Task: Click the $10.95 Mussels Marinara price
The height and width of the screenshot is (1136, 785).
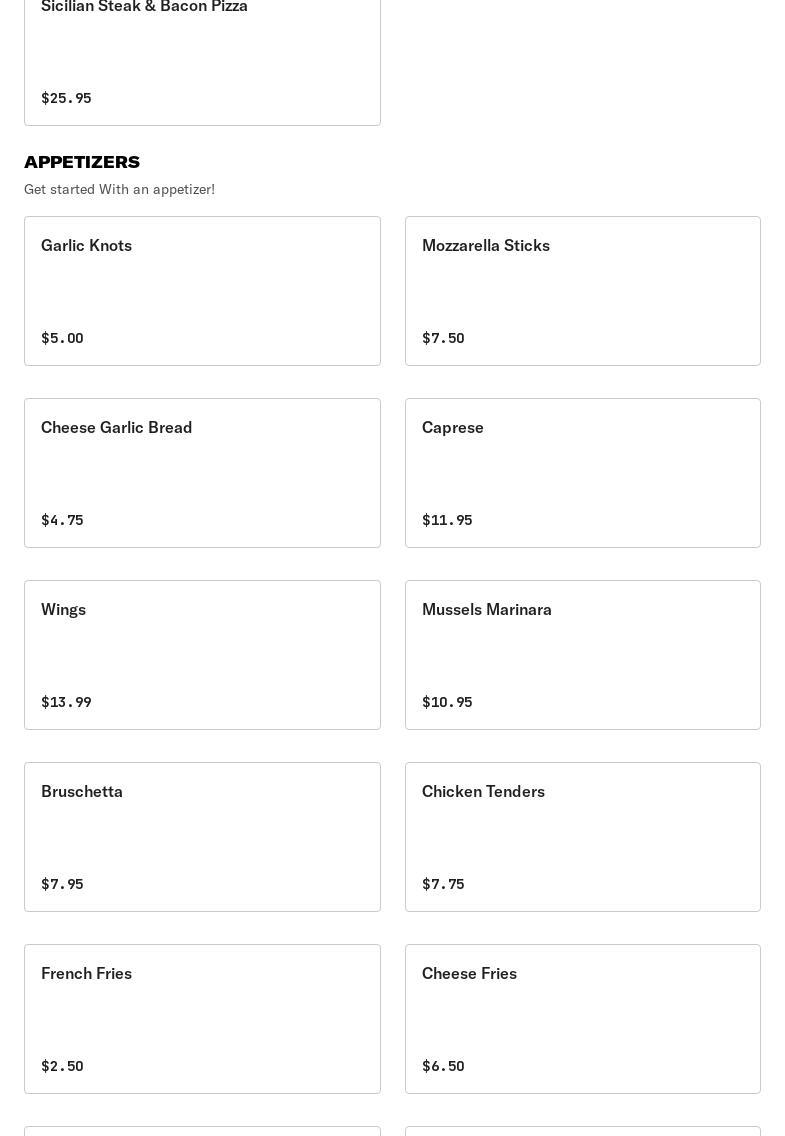Action: [x=447, y=702]
